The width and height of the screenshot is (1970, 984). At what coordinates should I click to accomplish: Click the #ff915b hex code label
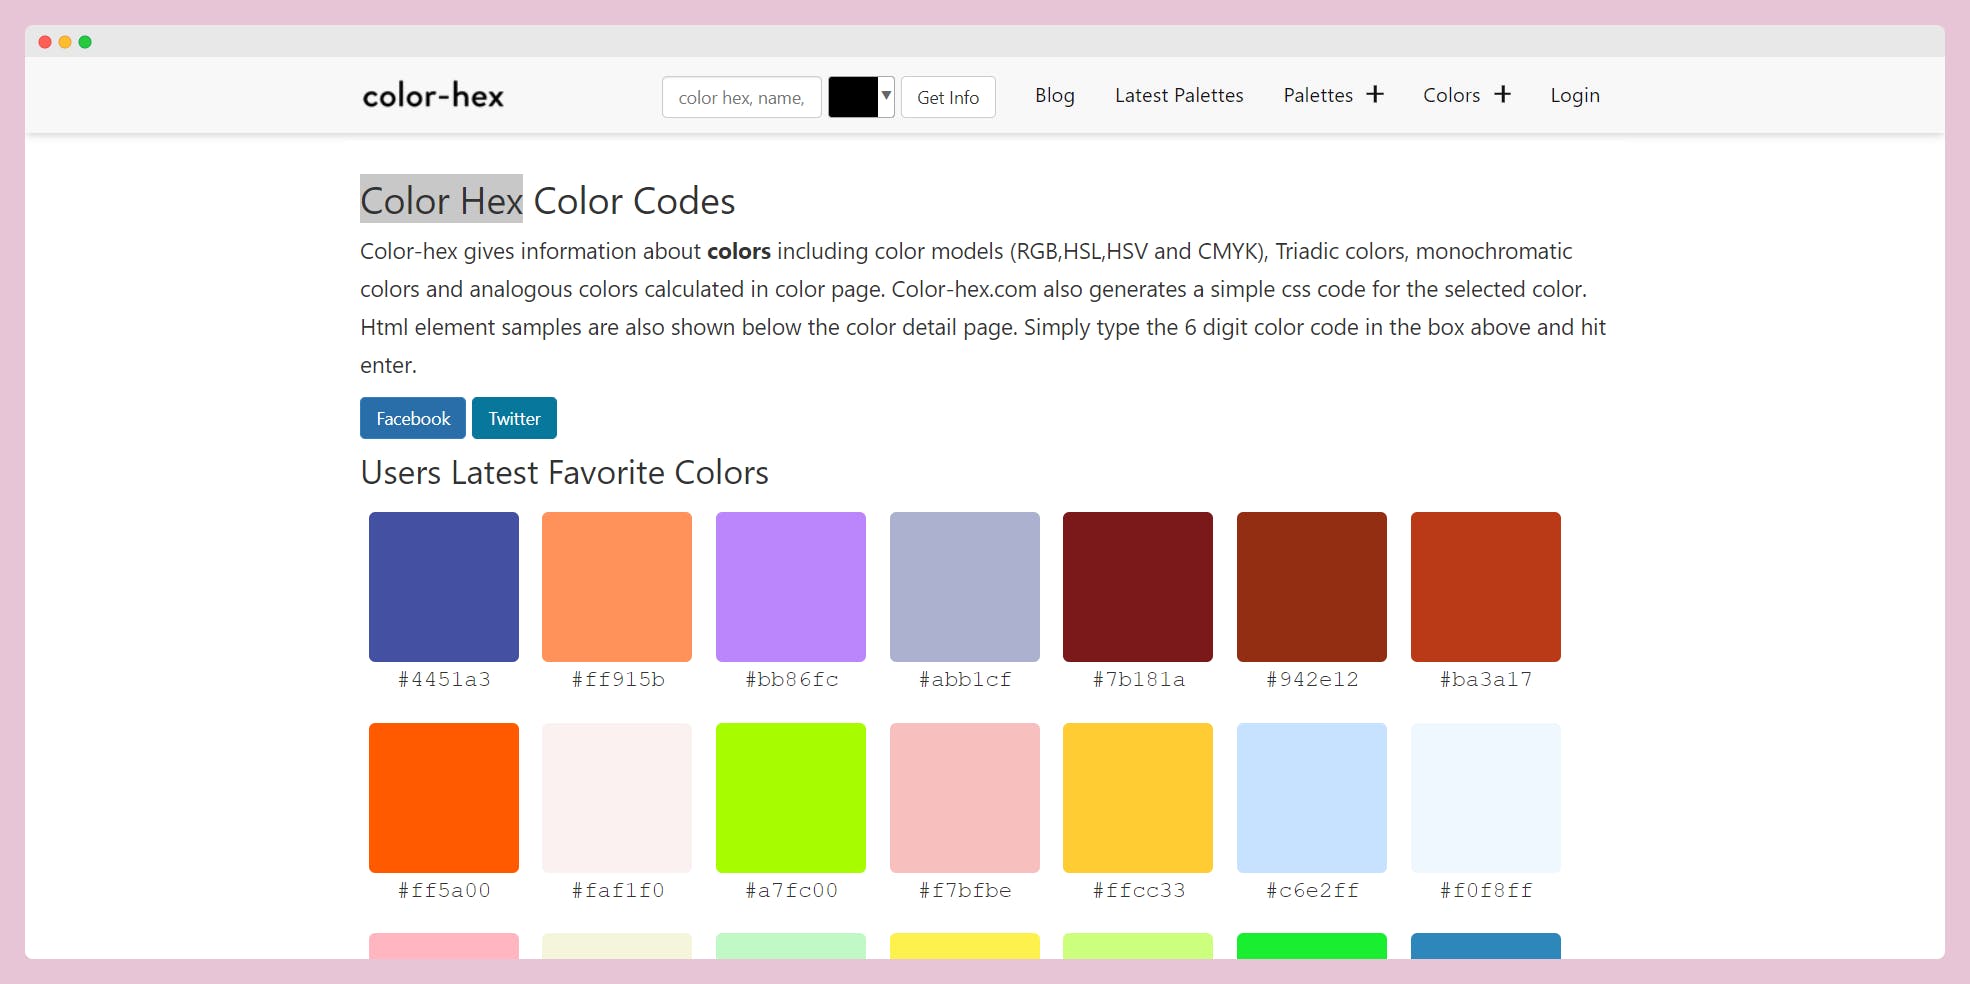618,680
